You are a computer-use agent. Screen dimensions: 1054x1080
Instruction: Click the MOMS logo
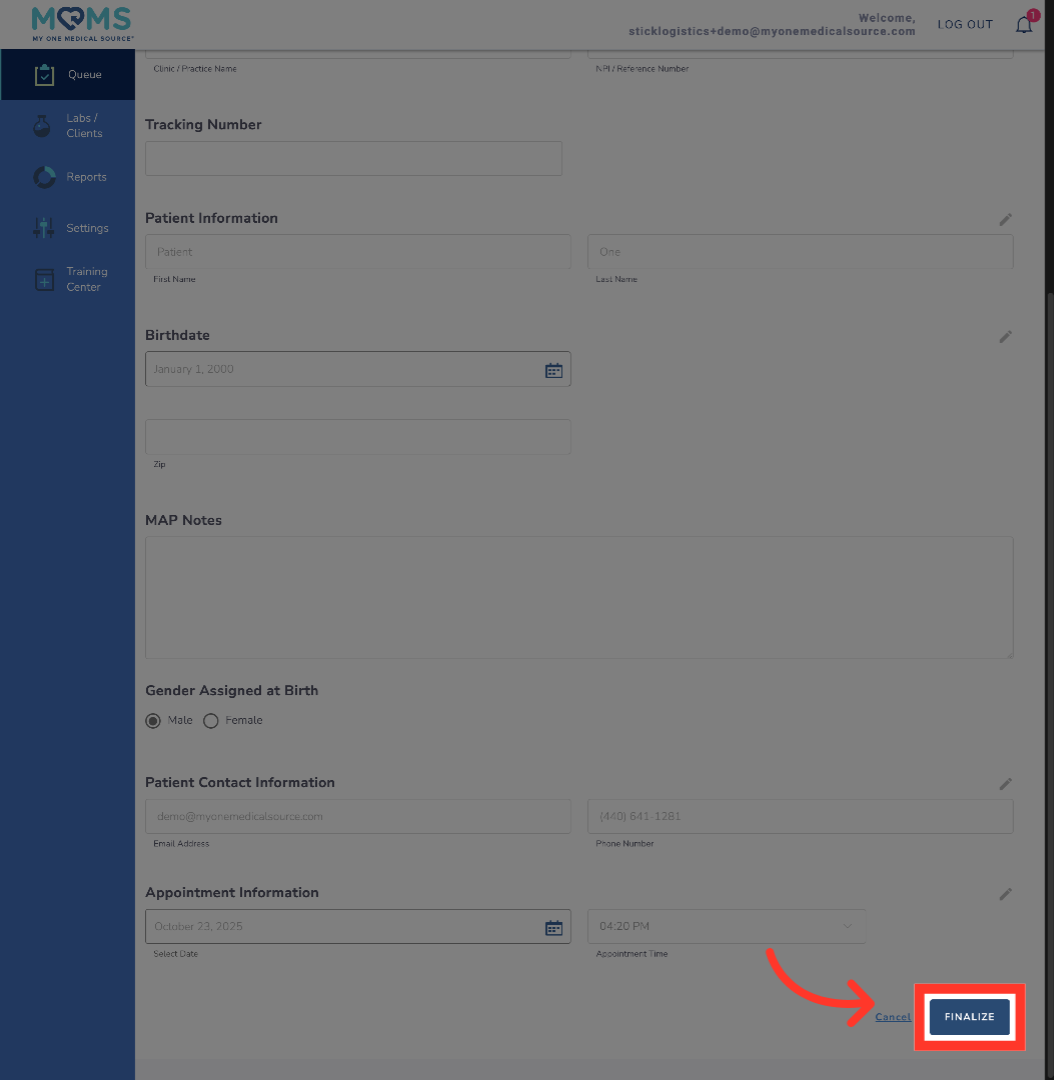[82, 24]
